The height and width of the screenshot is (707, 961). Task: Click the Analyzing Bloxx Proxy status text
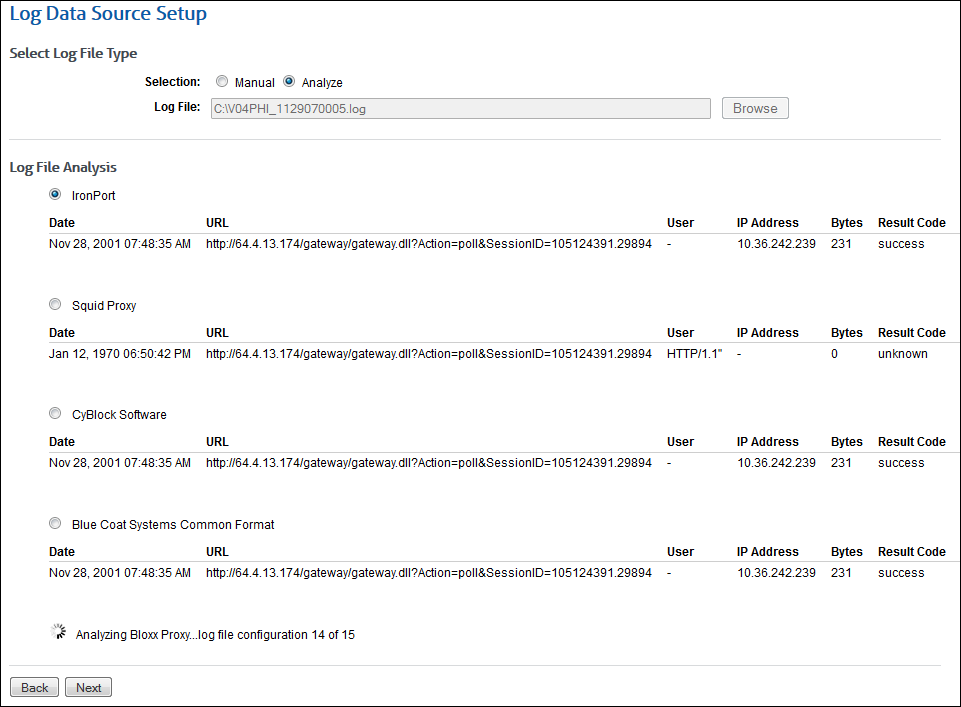[x=215, y=635]
